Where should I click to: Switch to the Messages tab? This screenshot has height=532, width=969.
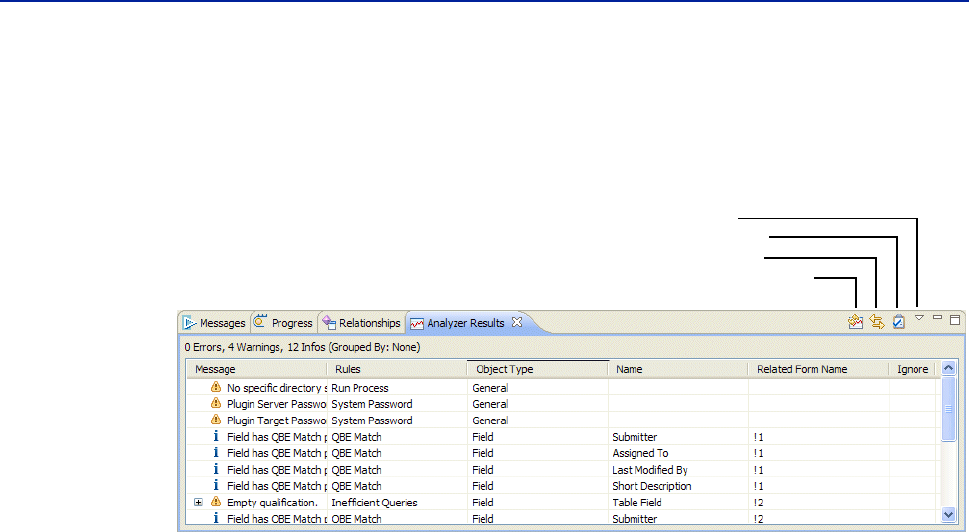coord(214,323)
